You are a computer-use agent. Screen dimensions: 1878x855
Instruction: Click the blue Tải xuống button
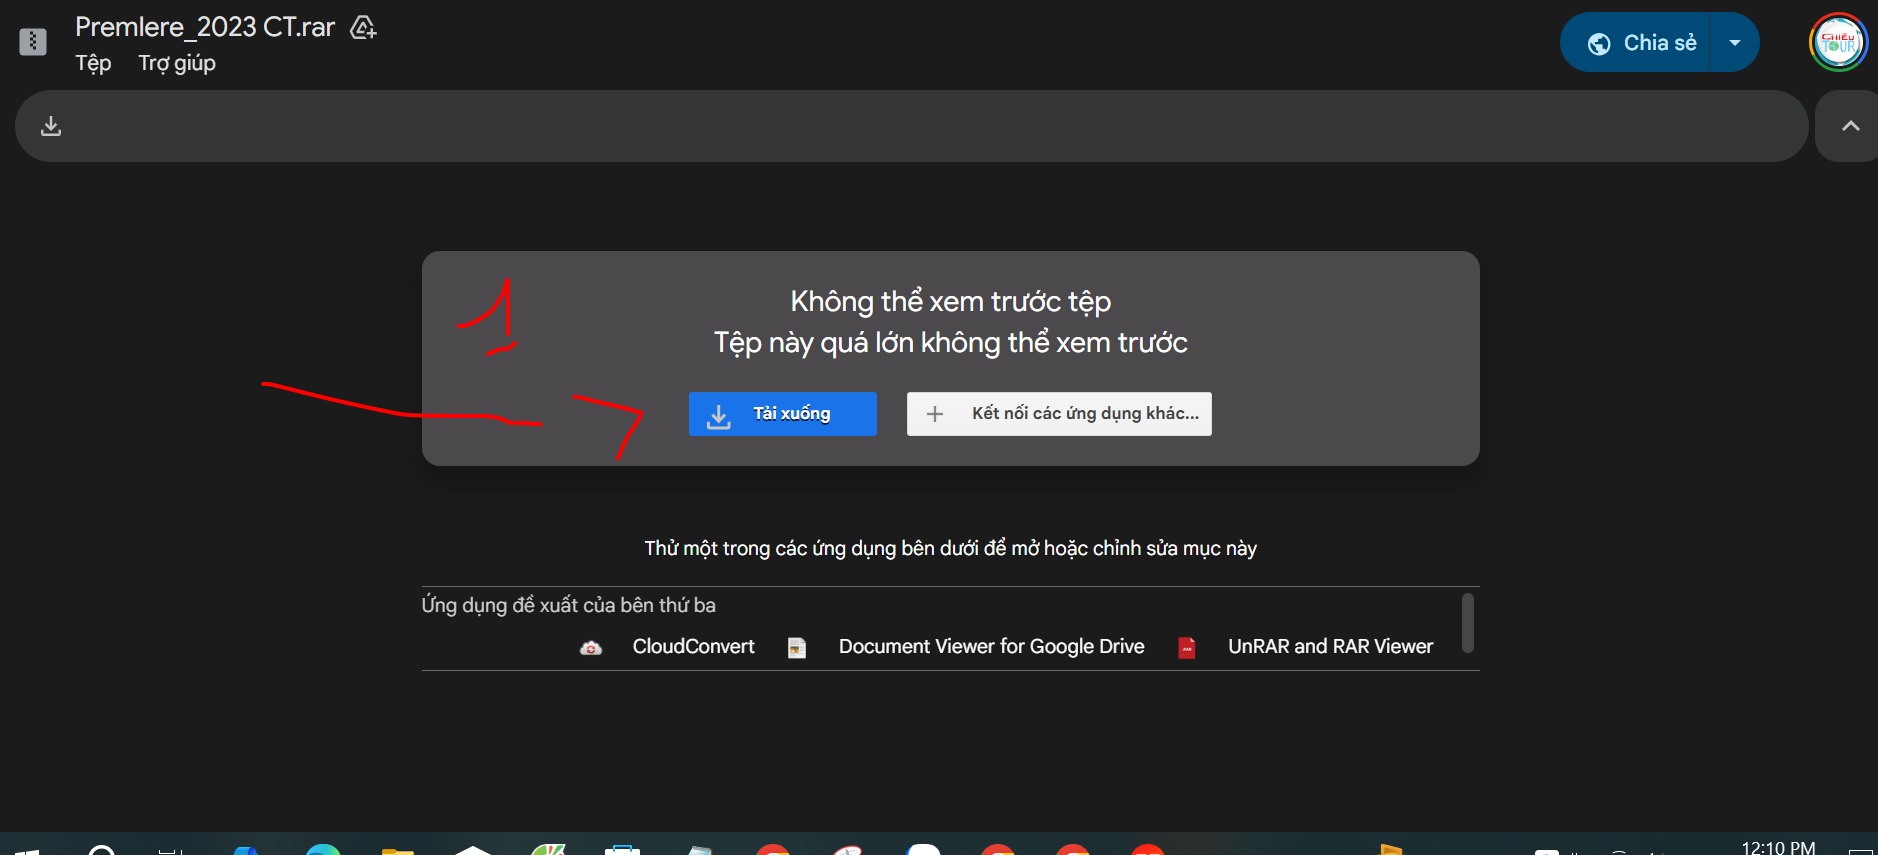click(x=782, y=414)
